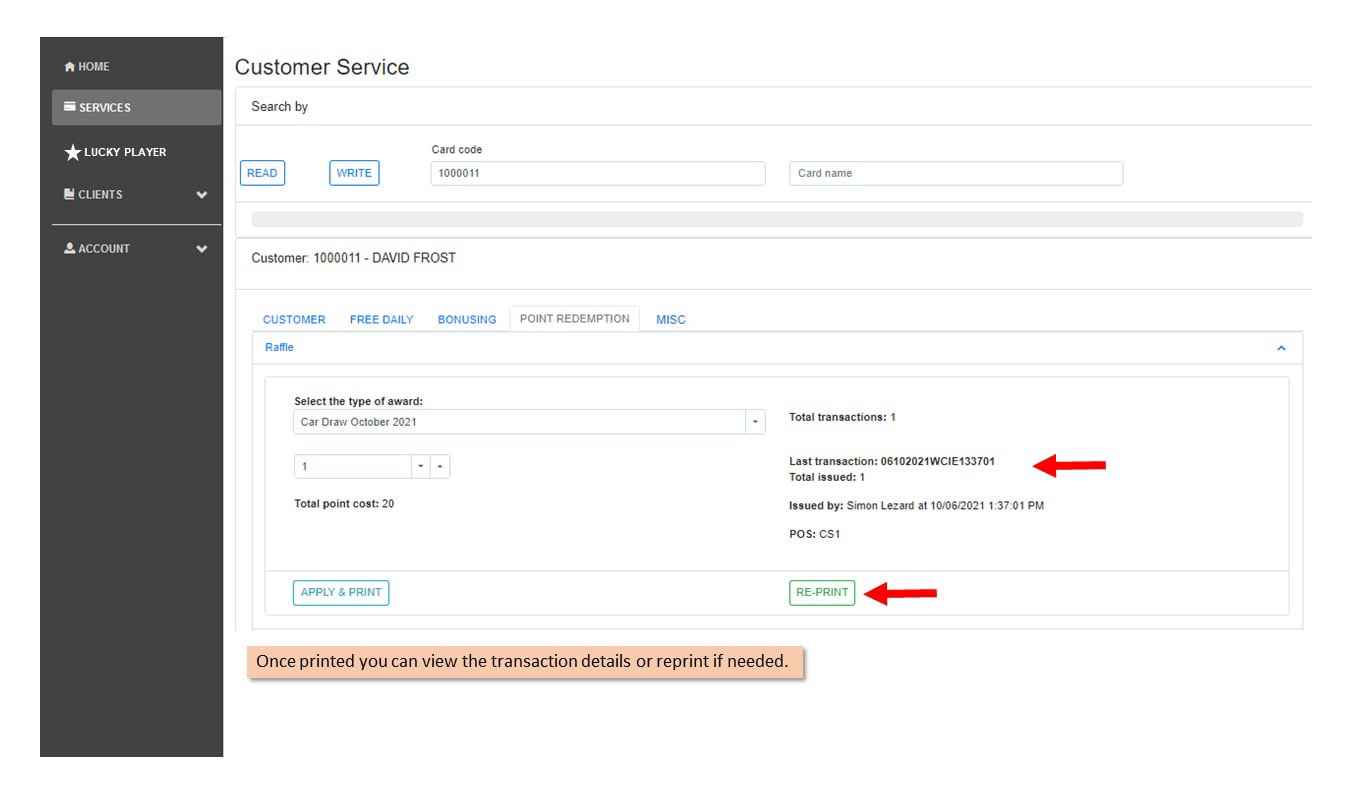Click the Clients book icon

(69, 194)
